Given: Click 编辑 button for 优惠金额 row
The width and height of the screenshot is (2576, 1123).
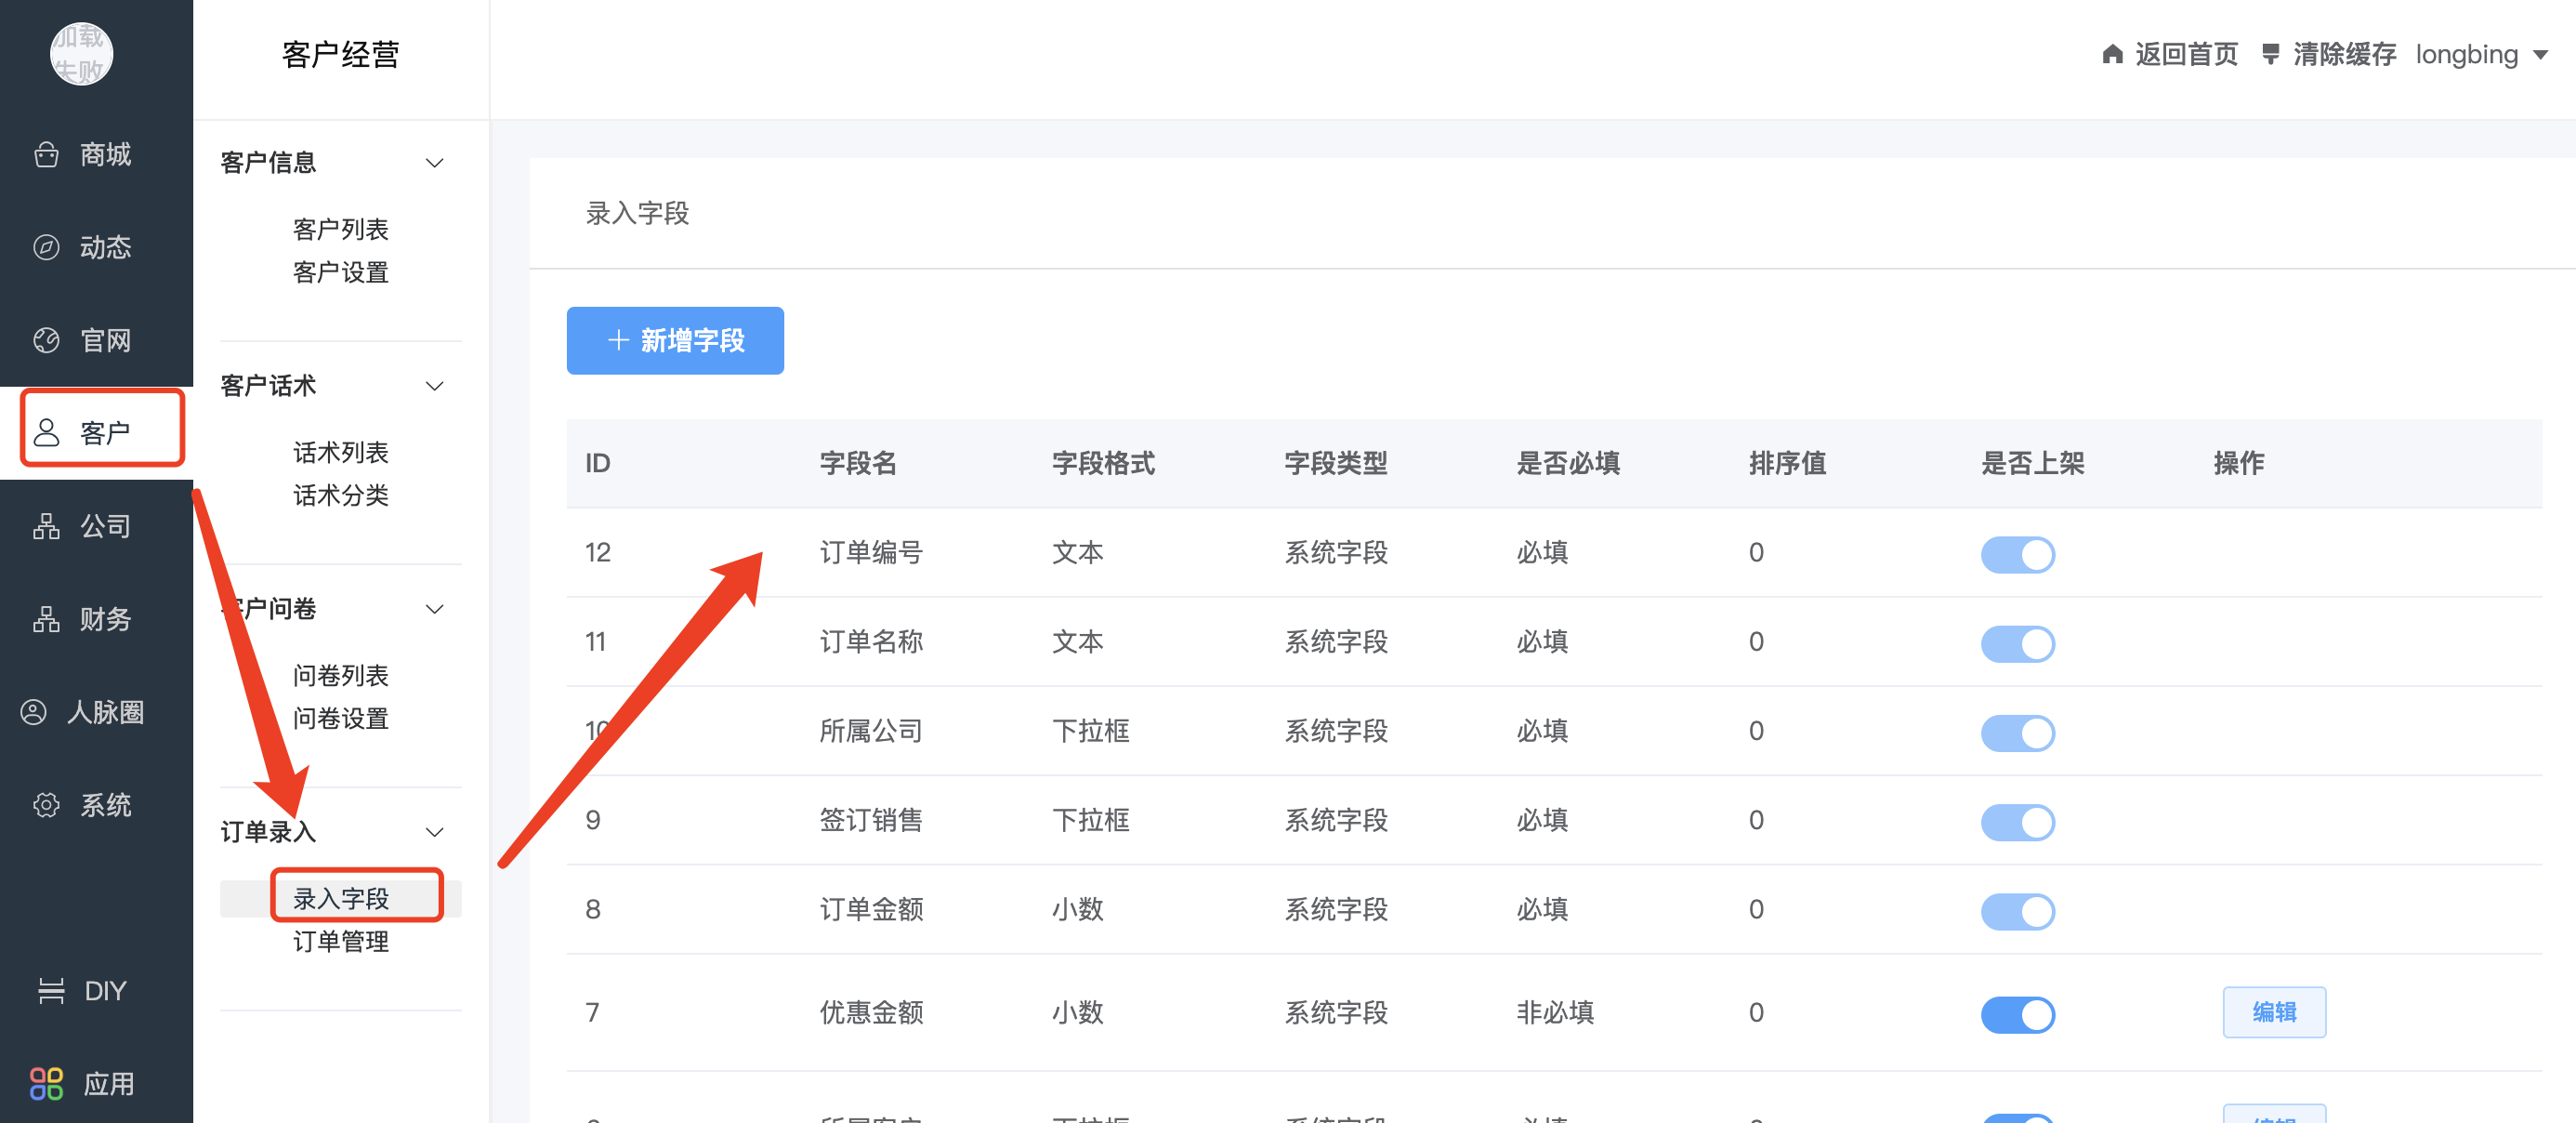Looking at the screenshot, I should [x=2274, y=1012].
